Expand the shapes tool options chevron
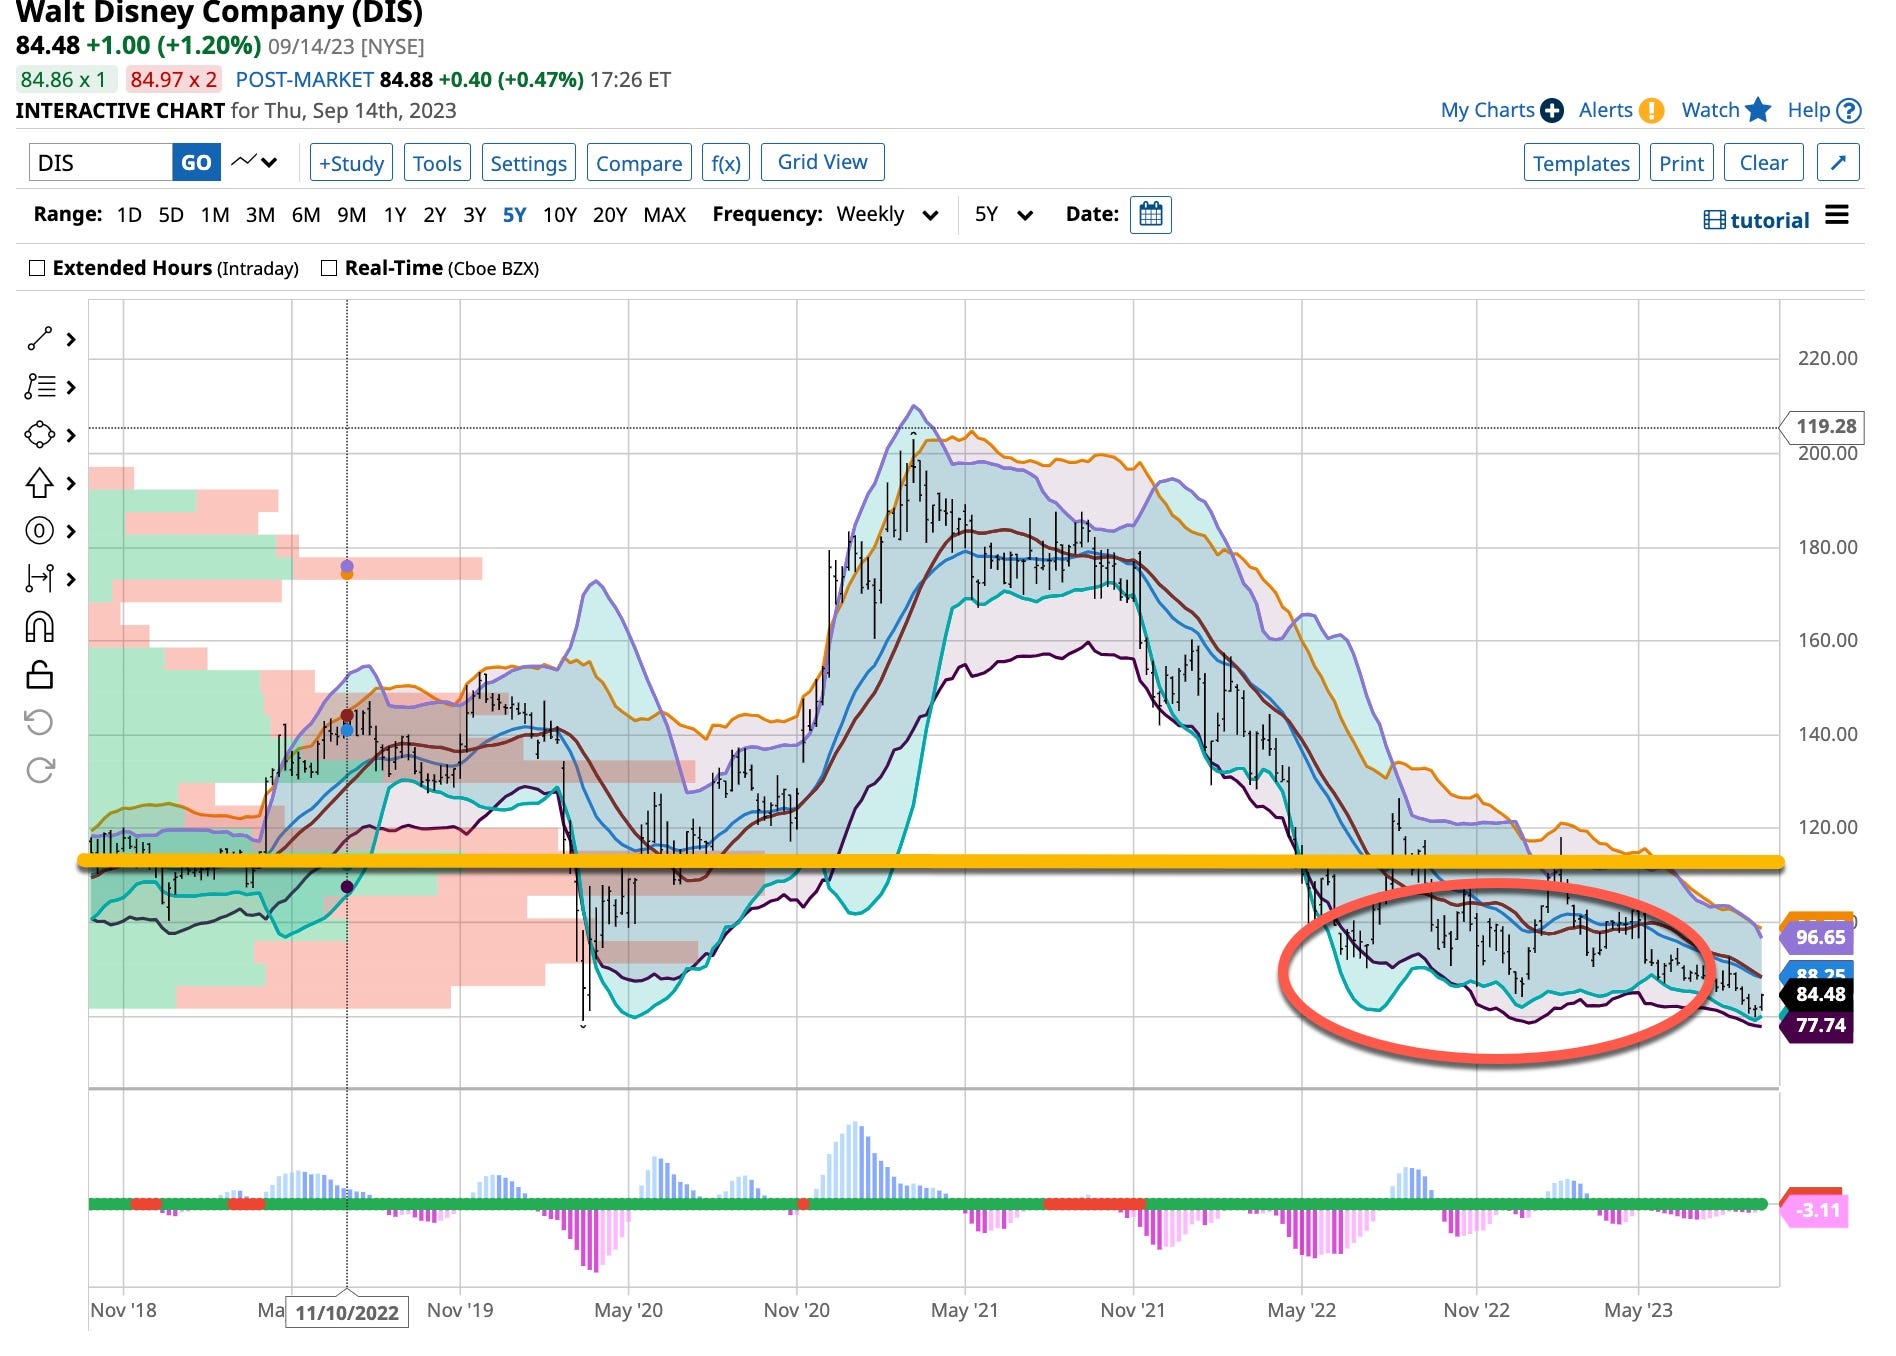Viewport: 1896px width, 1356px height. 71,435
